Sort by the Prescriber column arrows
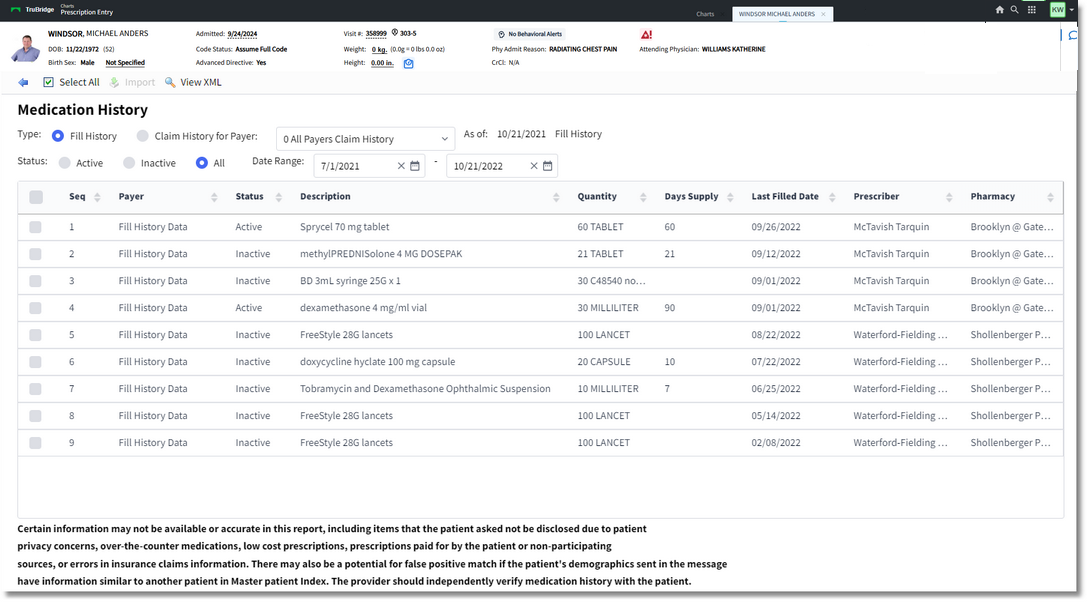The height and width of the screenshot is (602, 1087). point(949,197)
